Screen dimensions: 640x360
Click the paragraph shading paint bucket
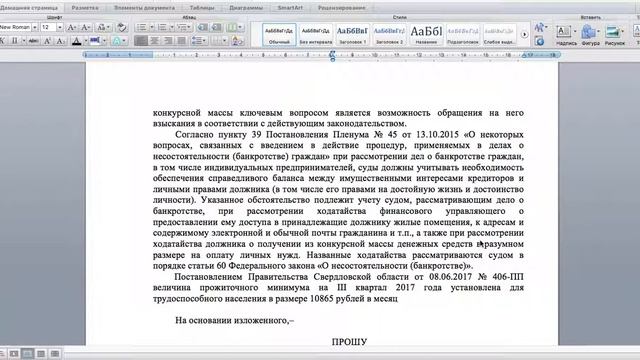pyautogui.click(x=236, y=41)
